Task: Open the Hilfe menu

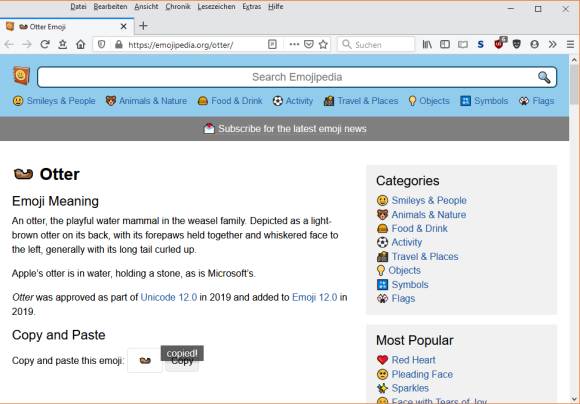Action: 276,7
